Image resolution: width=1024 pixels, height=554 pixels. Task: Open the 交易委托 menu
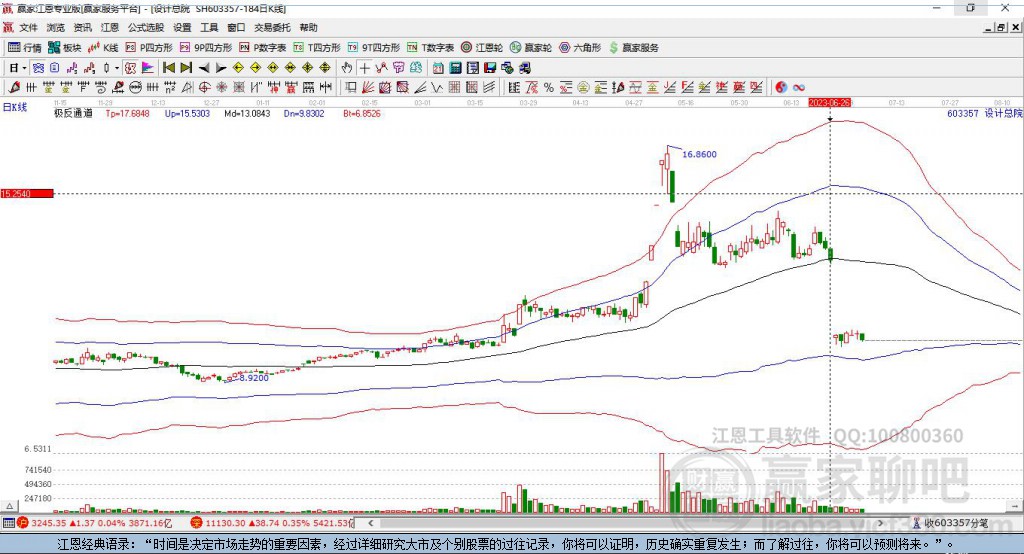272,27
